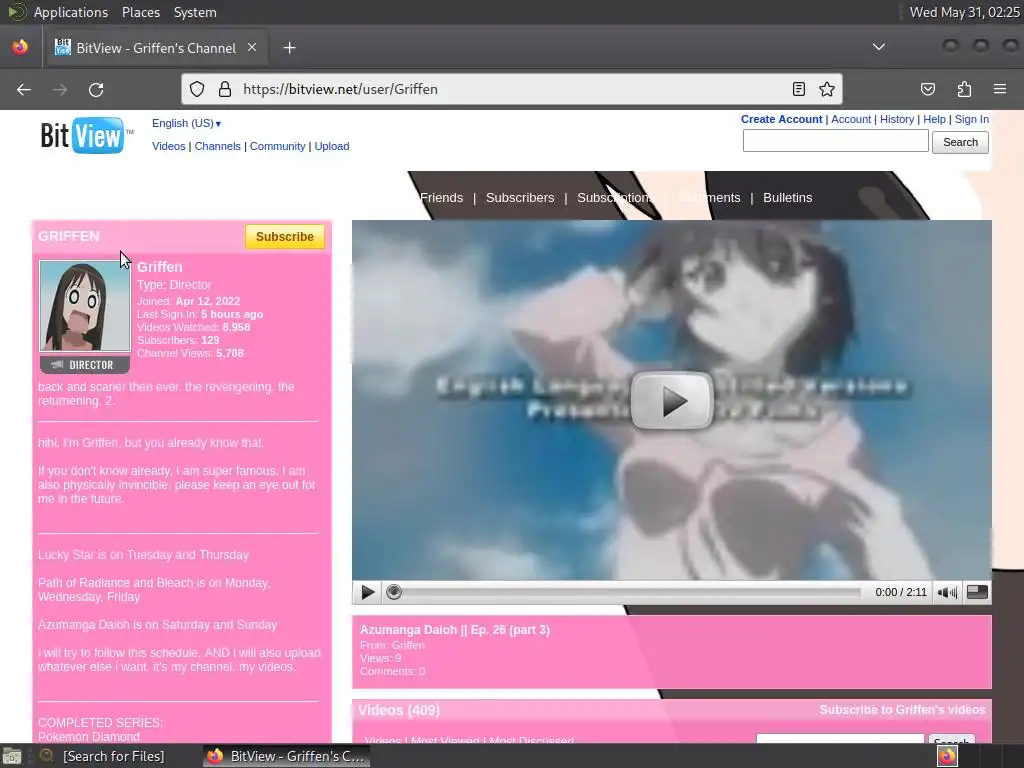Bookmark this page with the star icon
This screenshot has height=768, width=1024.
tap(827, 89)
